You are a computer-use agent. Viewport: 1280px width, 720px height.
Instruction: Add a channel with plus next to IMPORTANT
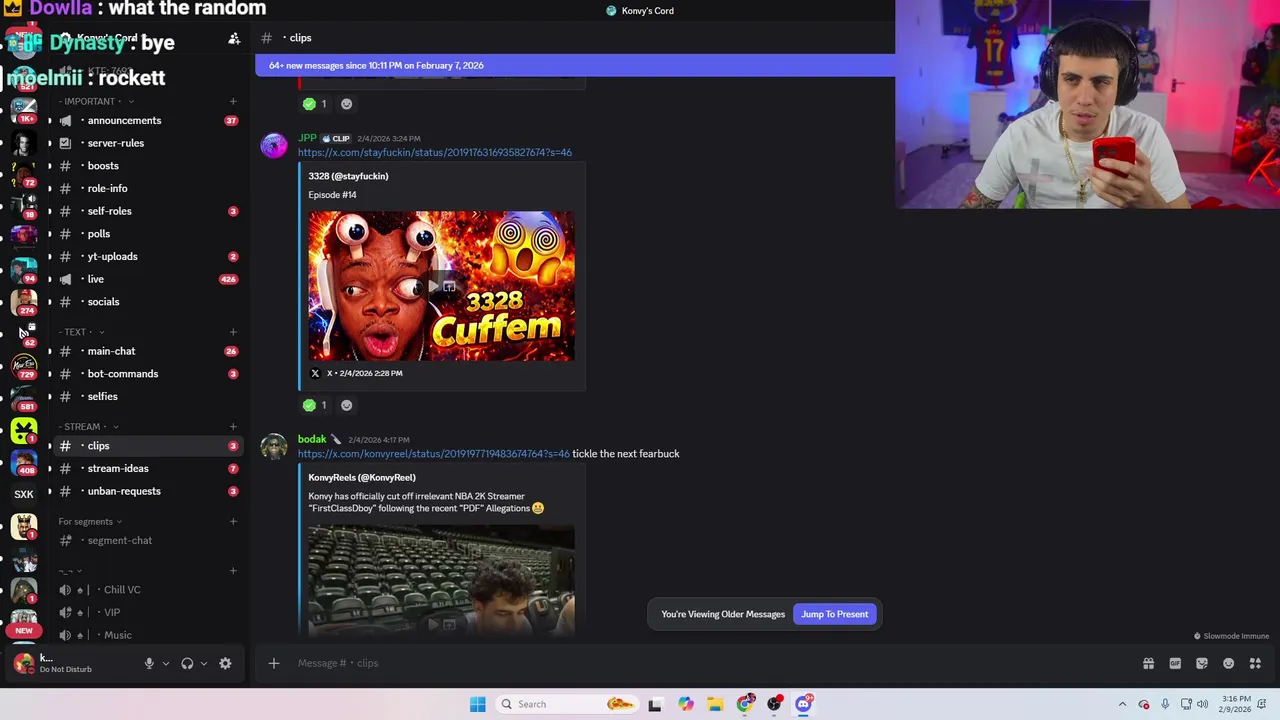click(x=233, y=101)
